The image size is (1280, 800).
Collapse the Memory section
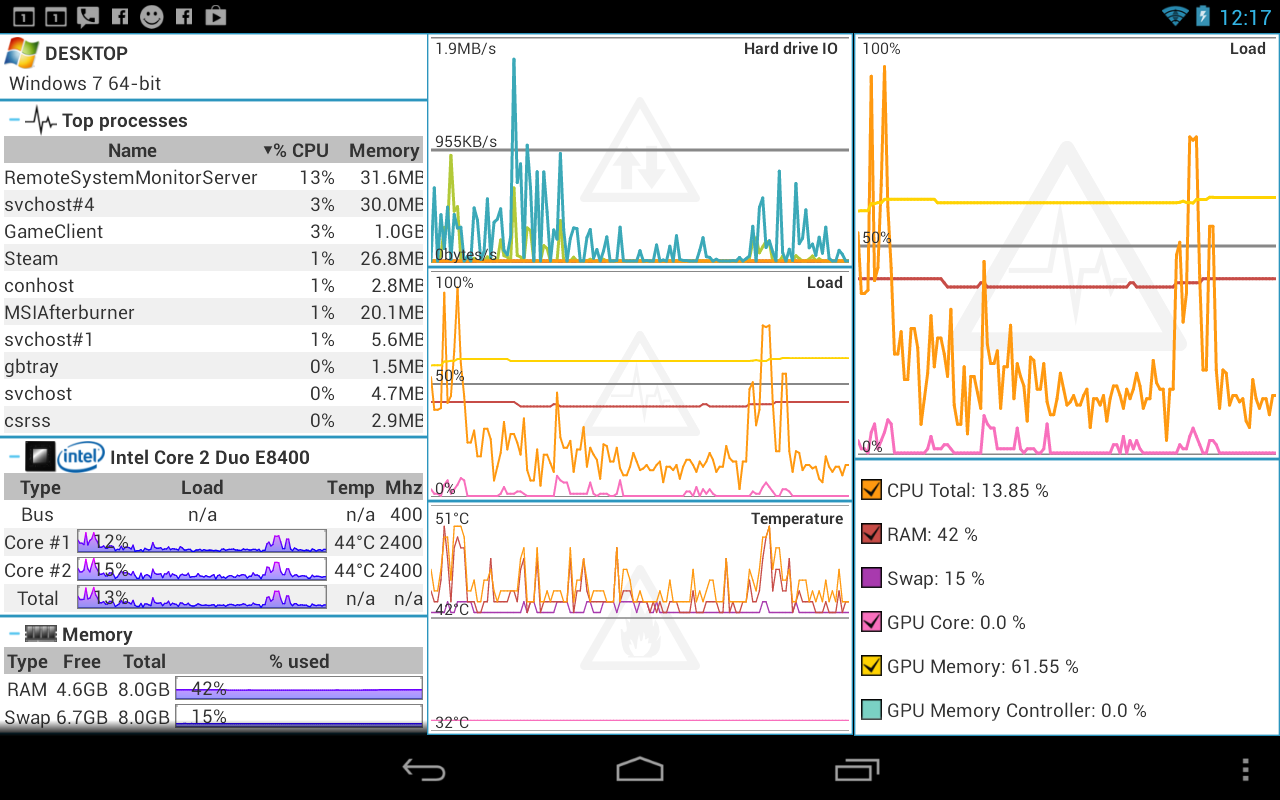14,634
